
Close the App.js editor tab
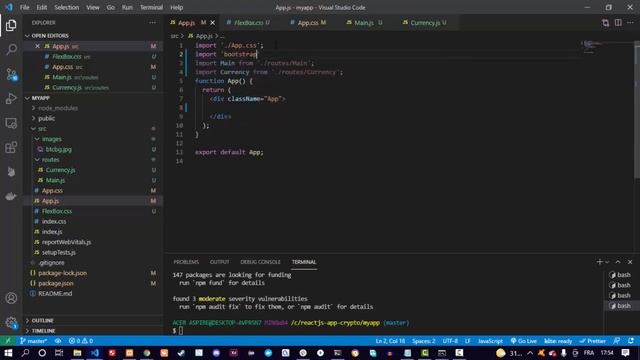pyautogui.click(x=212, y=22)
